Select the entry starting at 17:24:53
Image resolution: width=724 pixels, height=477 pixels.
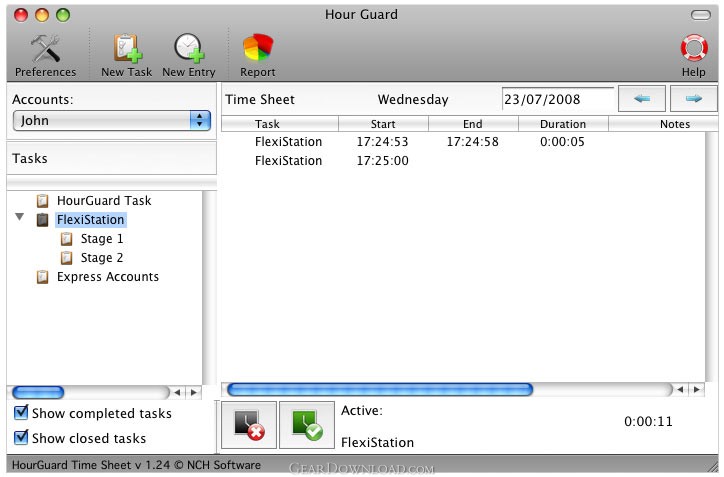[463, 142]
